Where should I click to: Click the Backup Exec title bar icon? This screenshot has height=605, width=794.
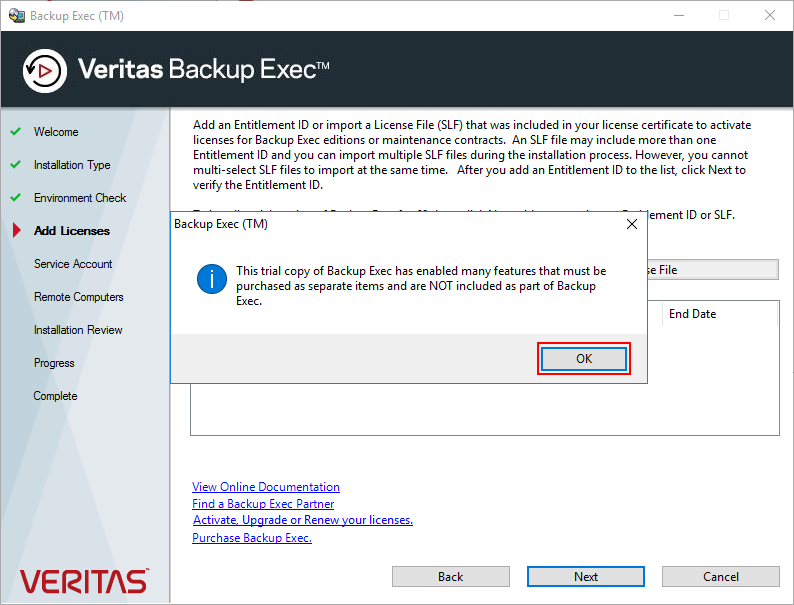click(x=16, y=16)
